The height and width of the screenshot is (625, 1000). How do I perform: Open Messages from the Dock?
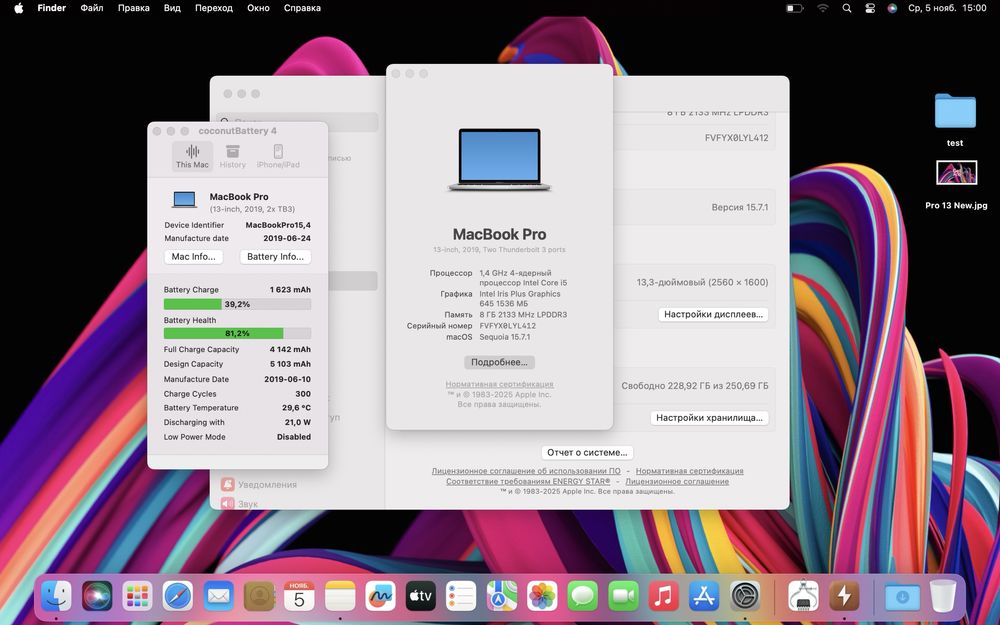(x=583, y=596)
